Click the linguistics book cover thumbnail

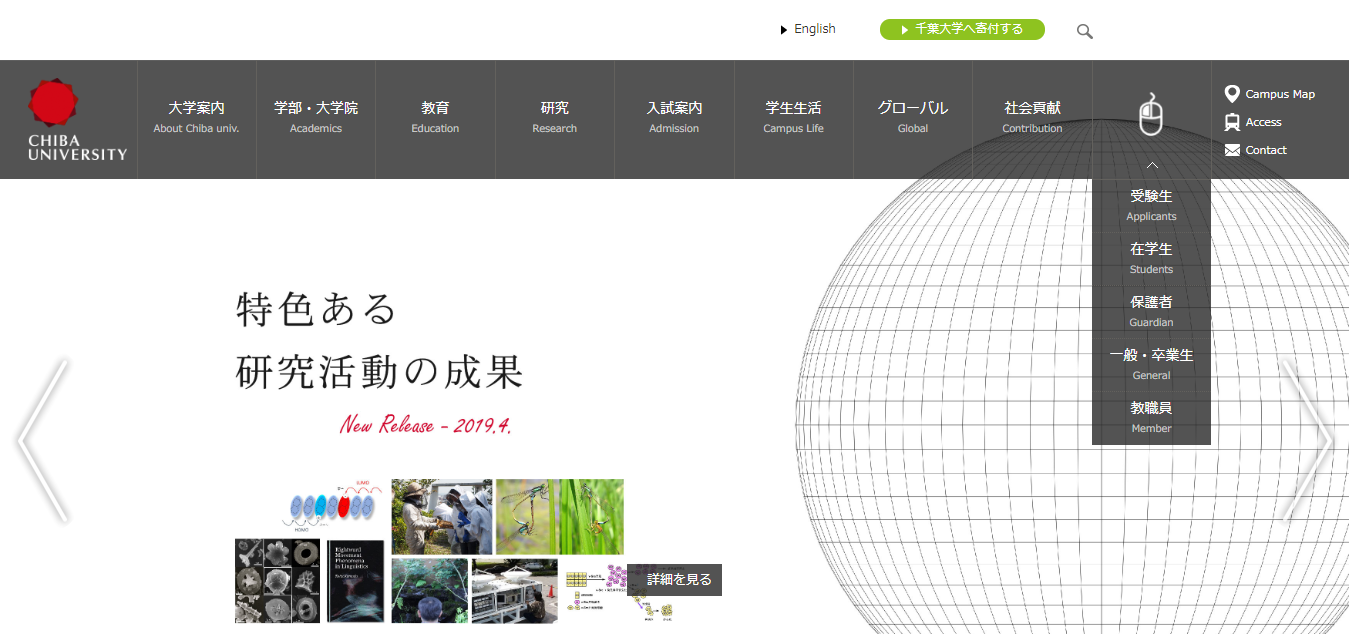click(355, 581)
